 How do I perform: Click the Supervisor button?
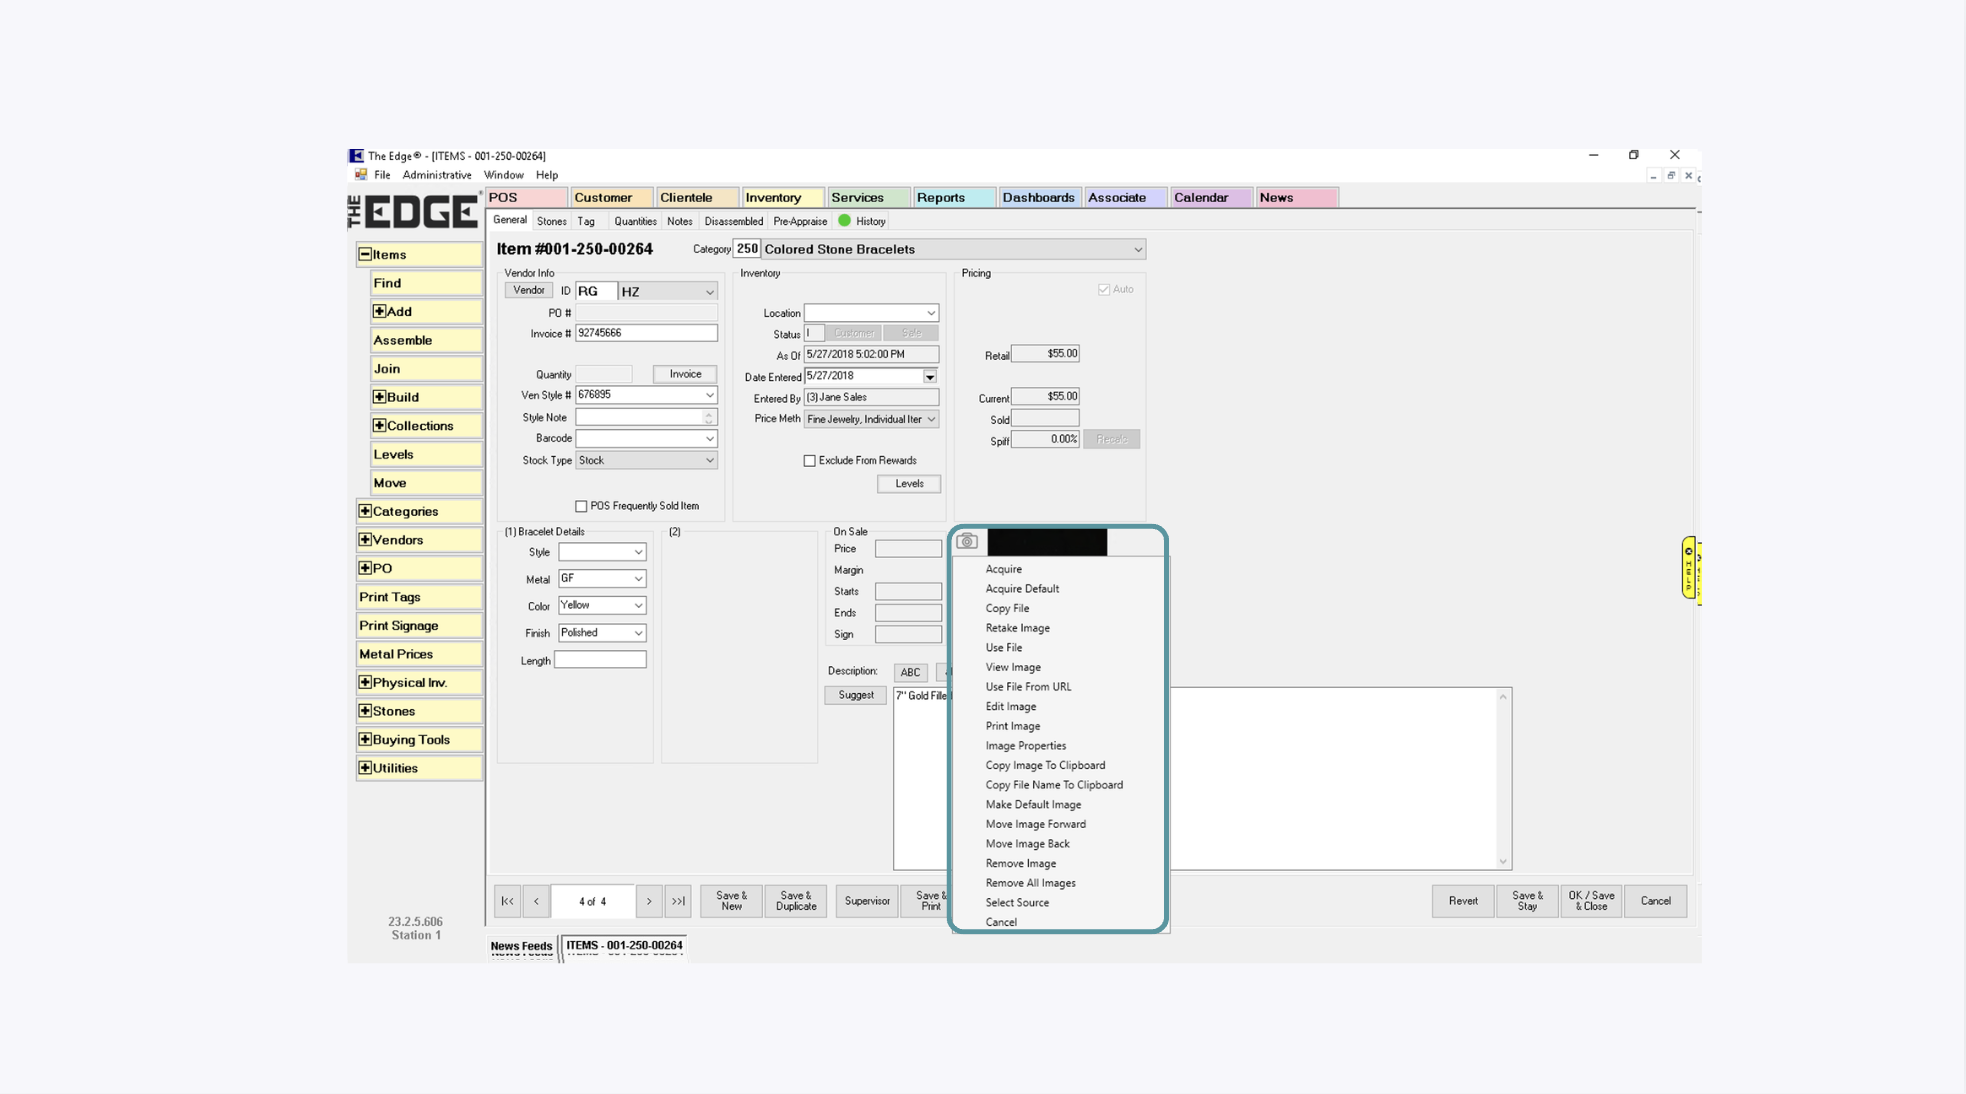click(866, 901)
